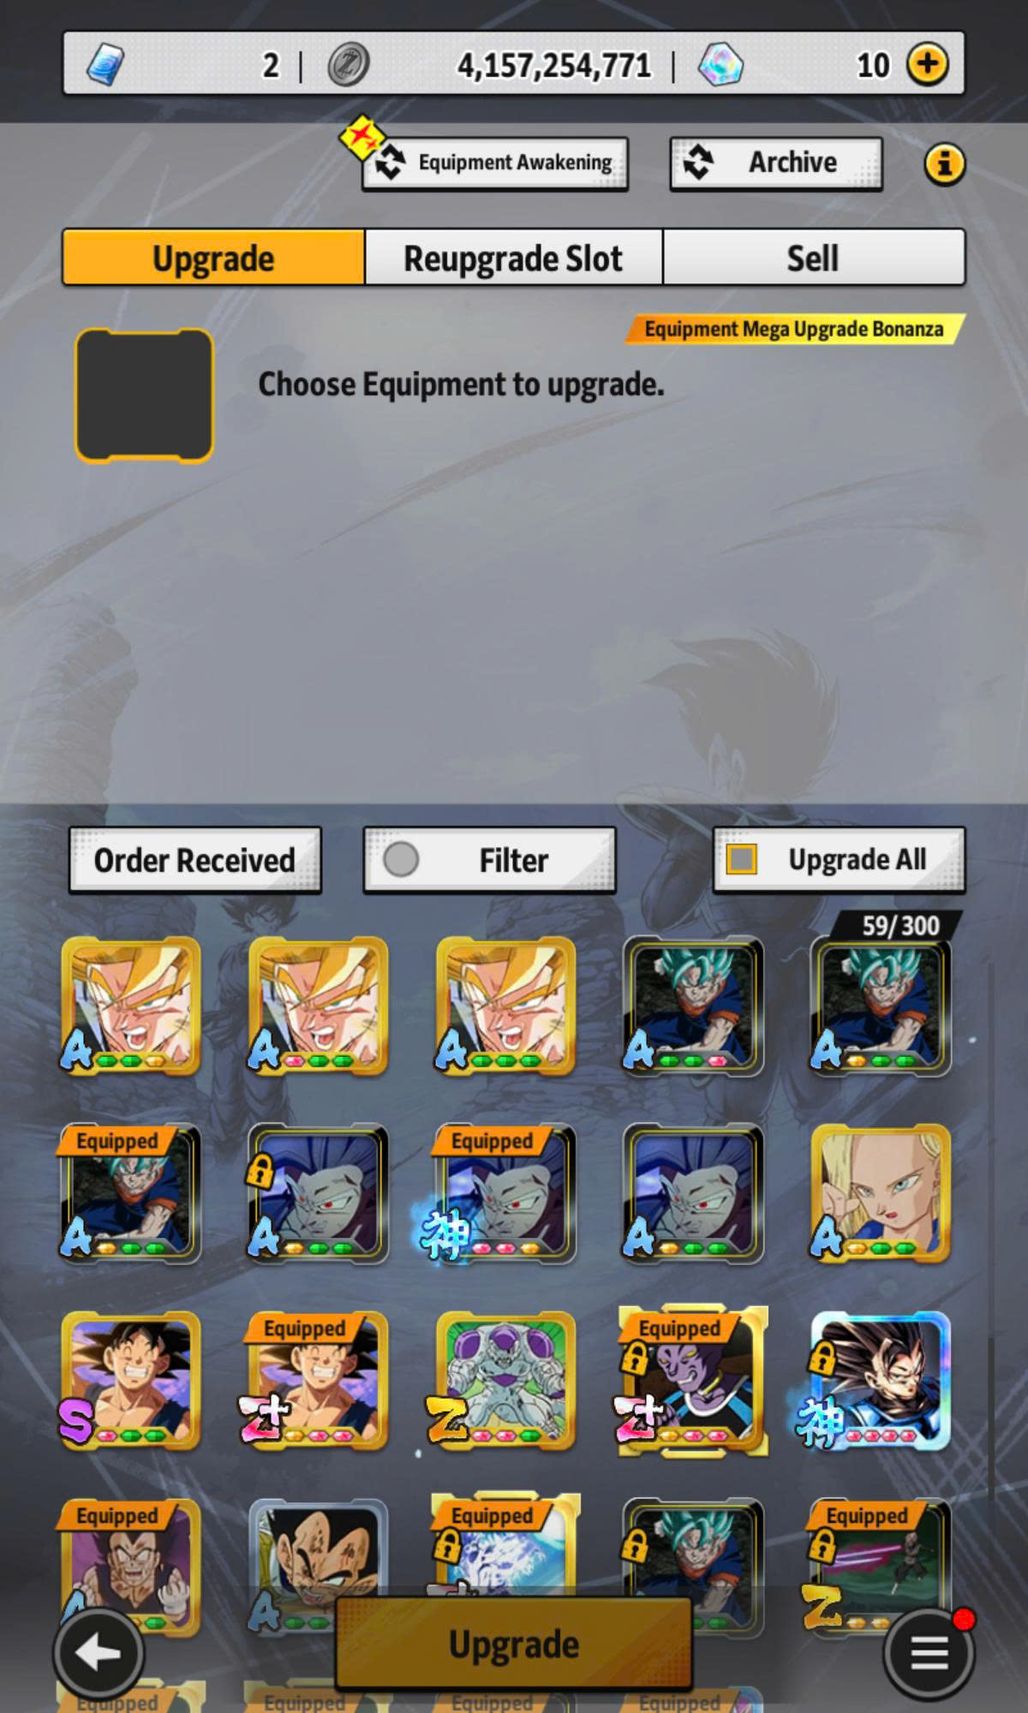Tap the back arrow icon
This screenshot has height=1713, width=1028.
(x=99, y=1653)
